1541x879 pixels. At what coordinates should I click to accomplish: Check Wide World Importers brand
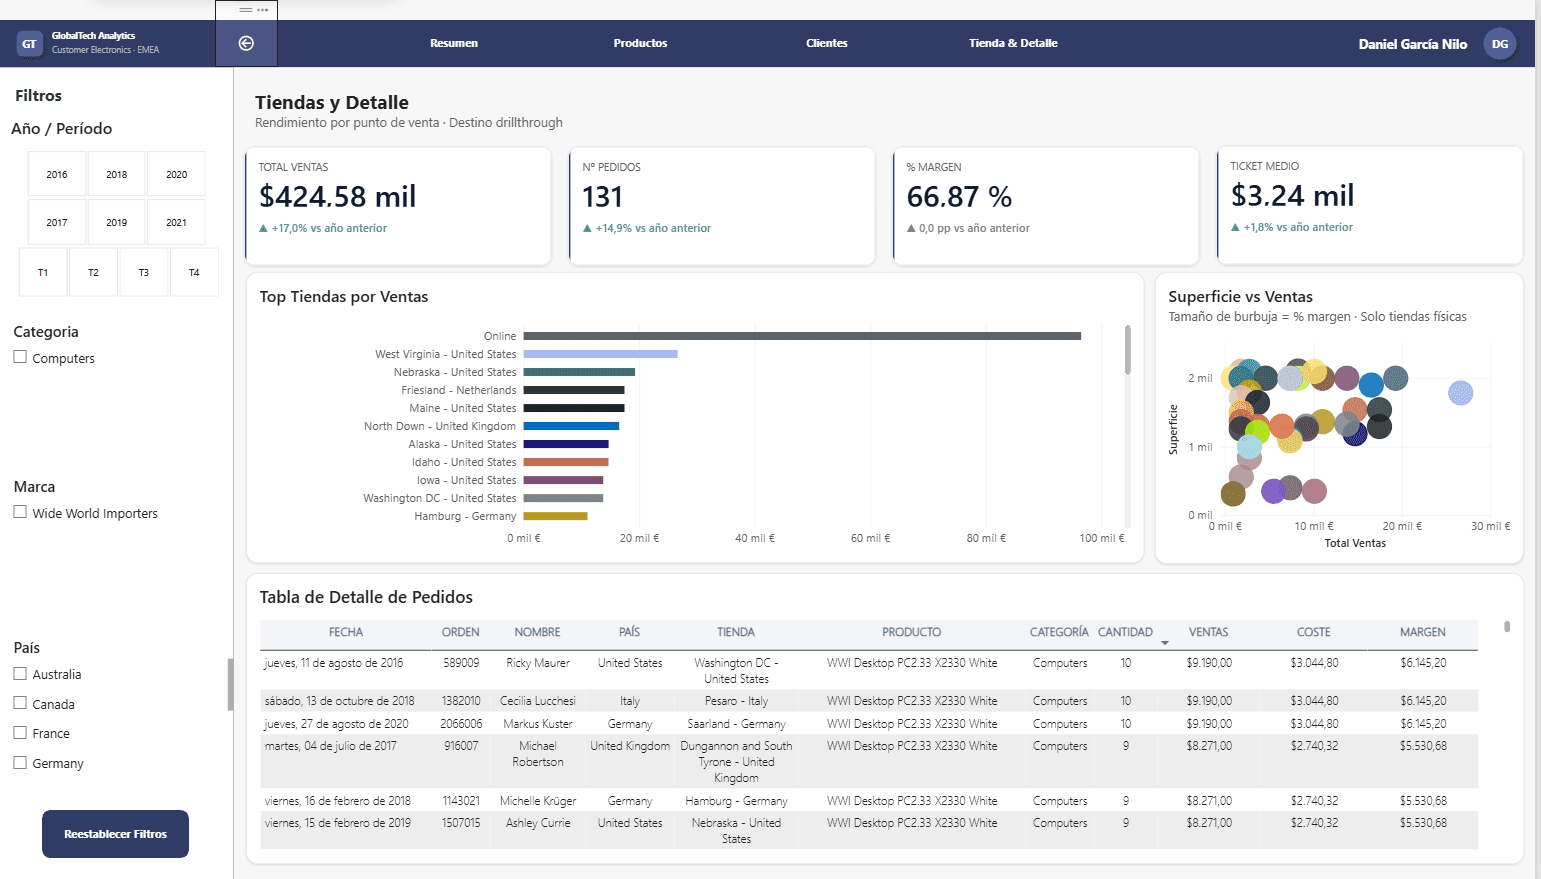click(x=20, y=512)
